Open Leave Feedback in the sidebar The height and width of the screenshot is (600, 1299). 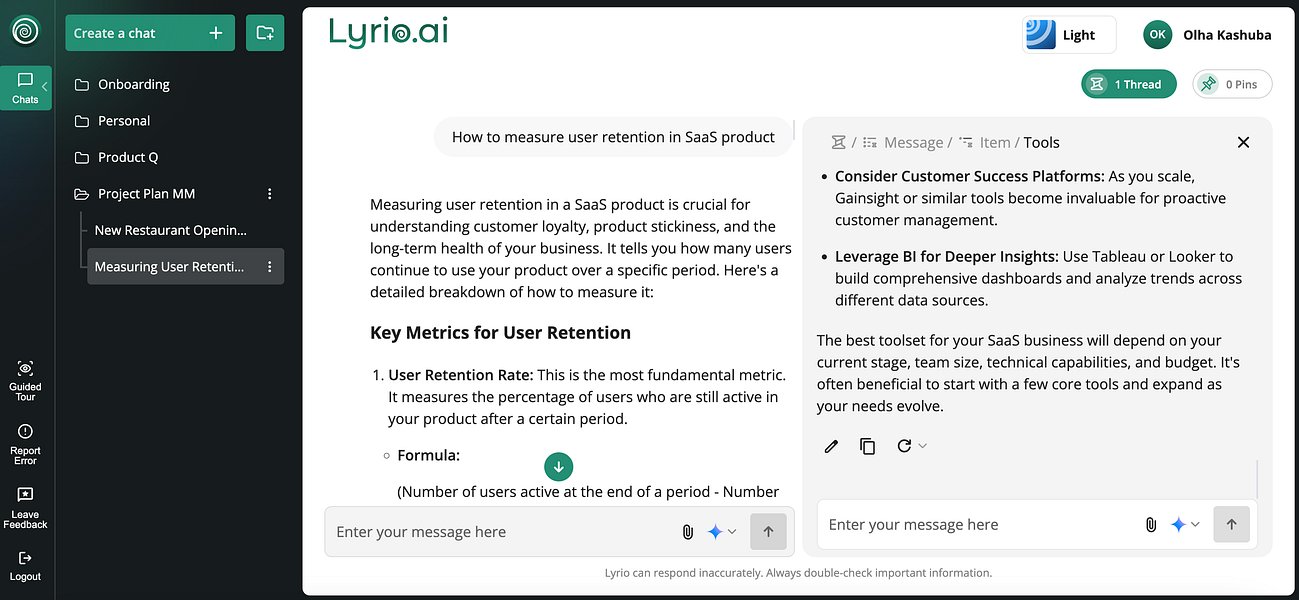[x=25, y=505]
